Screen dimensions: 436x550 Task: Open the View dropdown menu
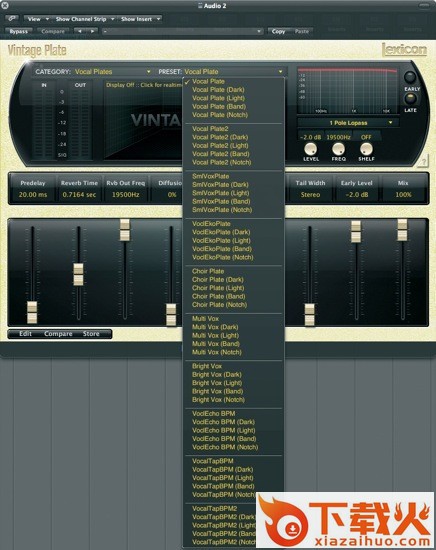tap(37, 19)
